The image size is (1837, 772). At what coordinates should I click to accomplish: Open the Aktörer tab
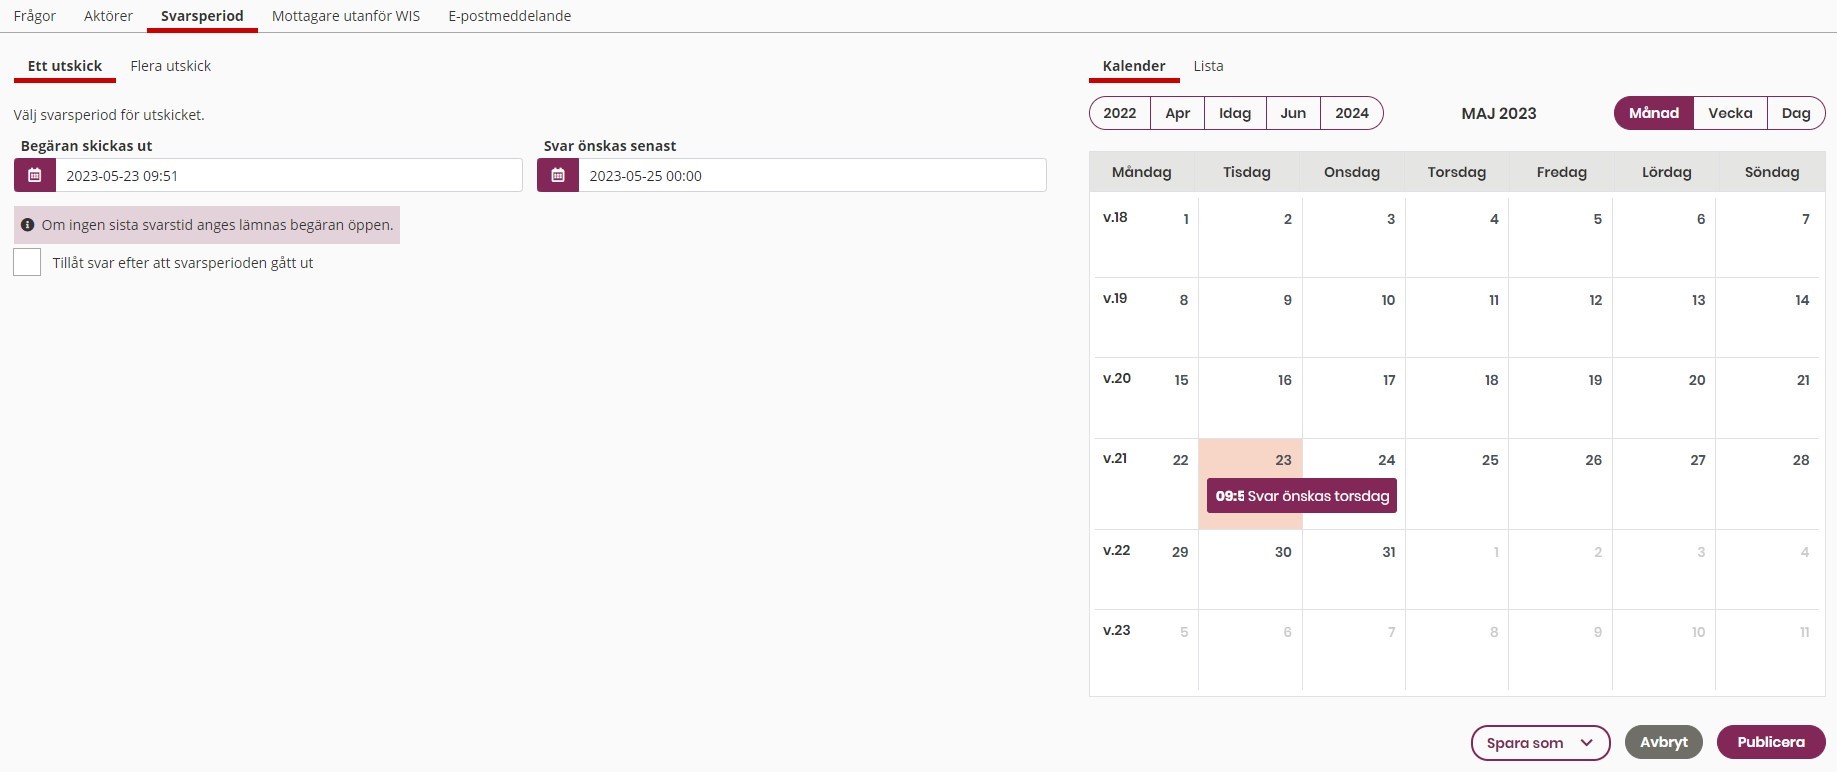coord(108,16)
